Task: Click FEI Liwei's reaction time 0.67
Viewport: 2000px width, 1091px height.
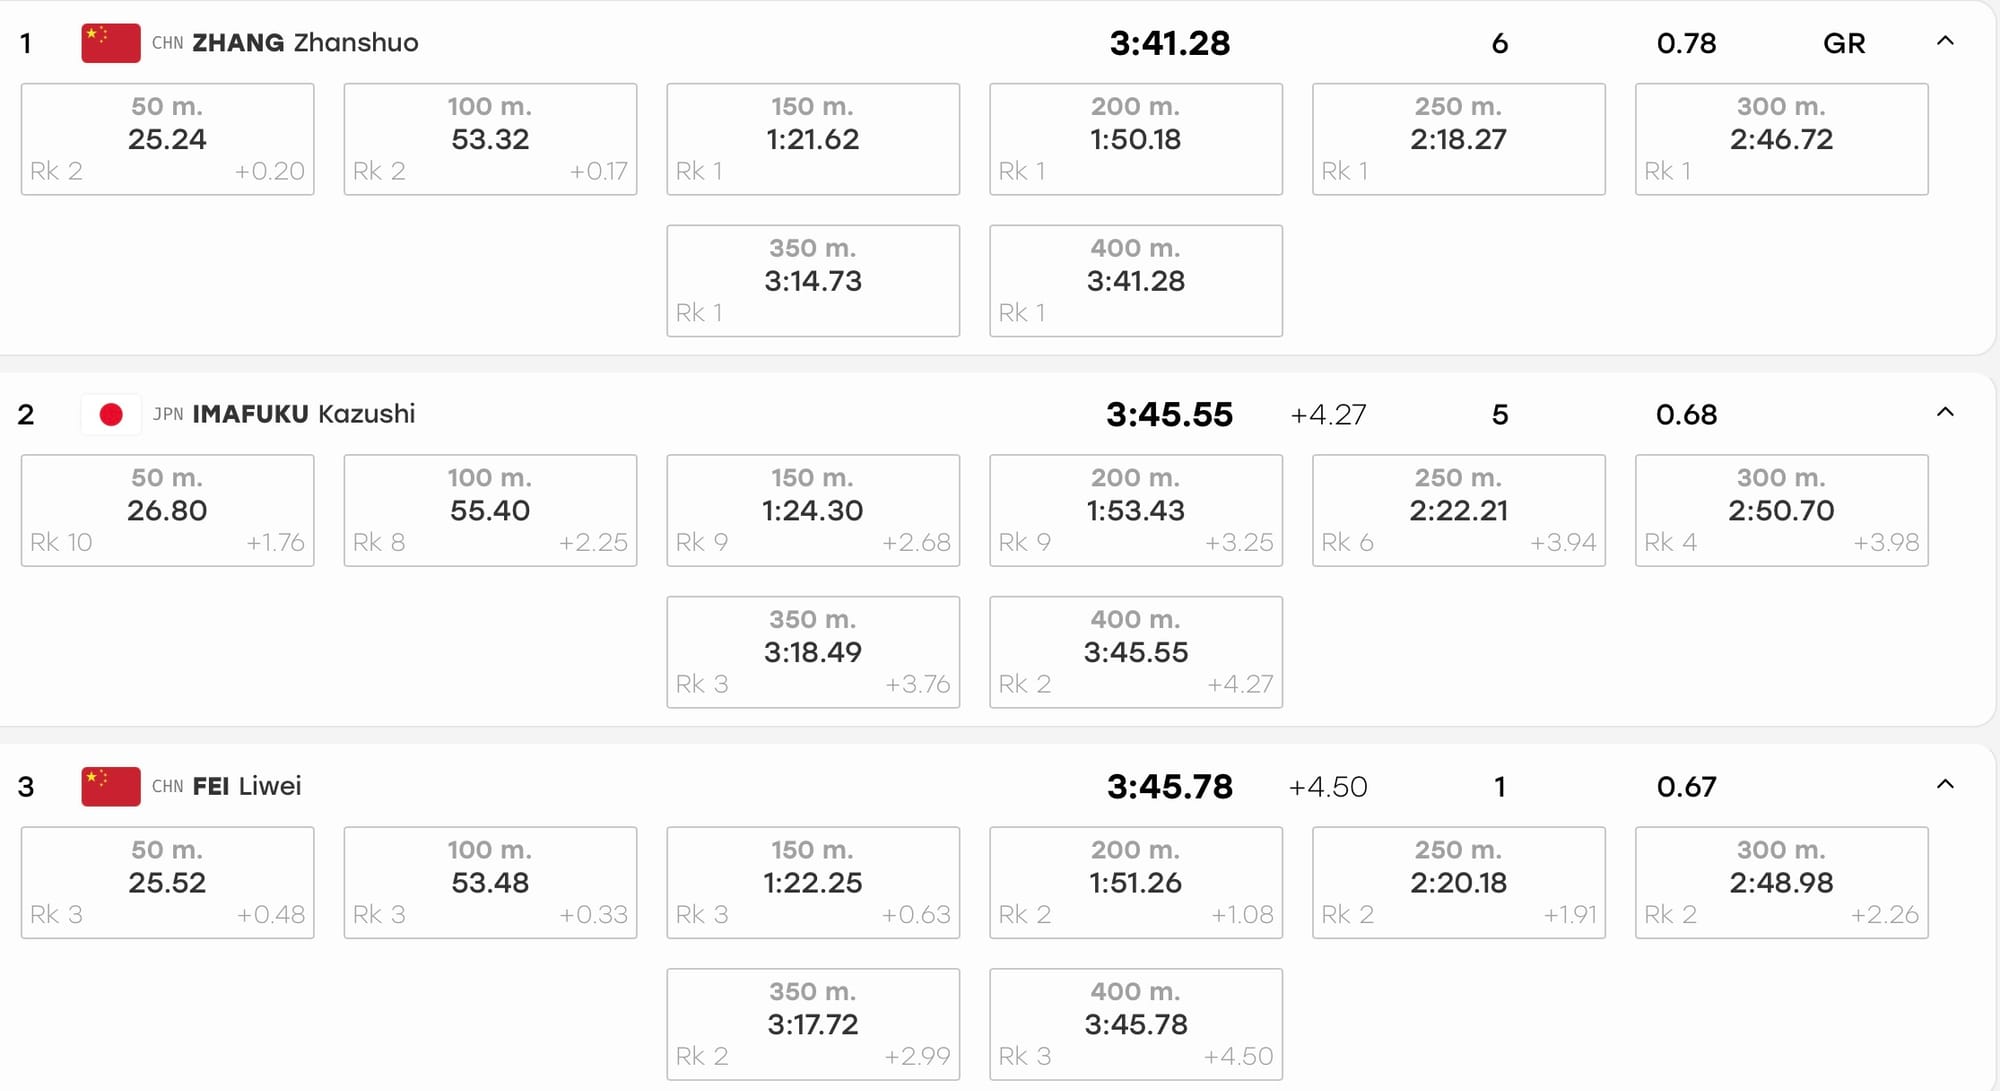Action: (x=1686, y=787)
